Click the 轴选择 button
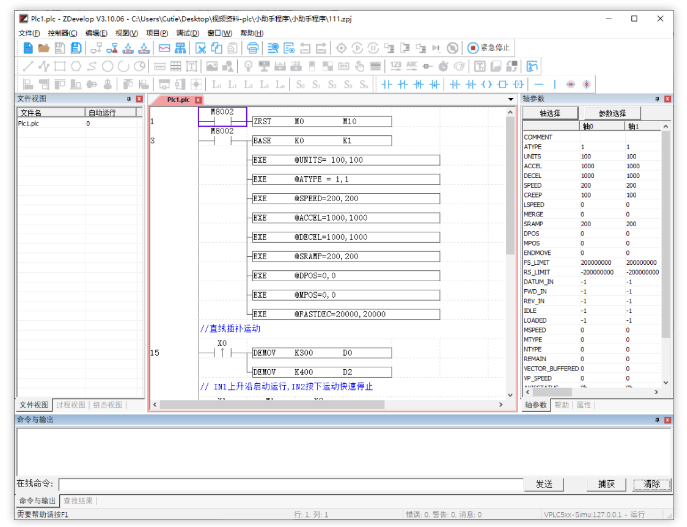 (550, 114)
